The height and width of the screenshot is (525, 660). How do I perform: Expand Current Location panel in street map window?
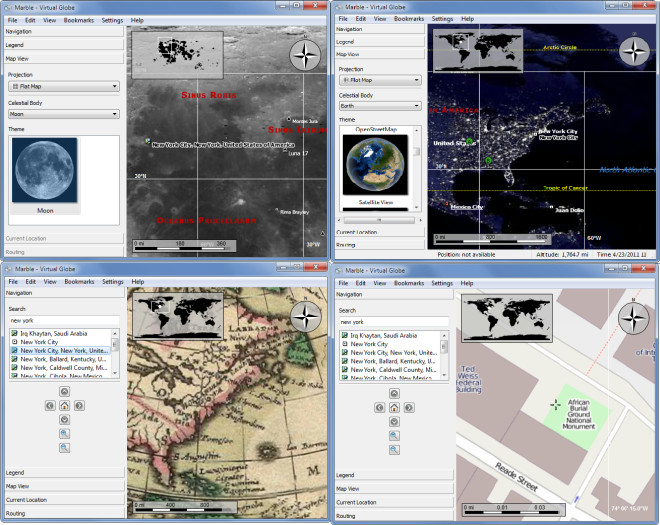point(394,502)
